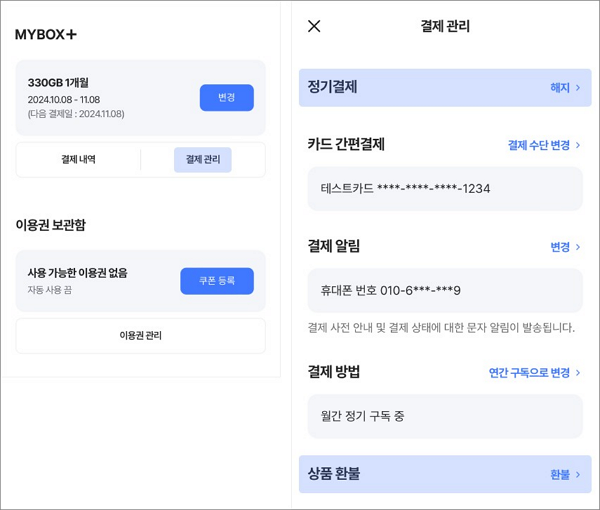This screenshot has width=600, height=510.
Task: Open 이용권 관리 button
Action: [x=140, y=336]
